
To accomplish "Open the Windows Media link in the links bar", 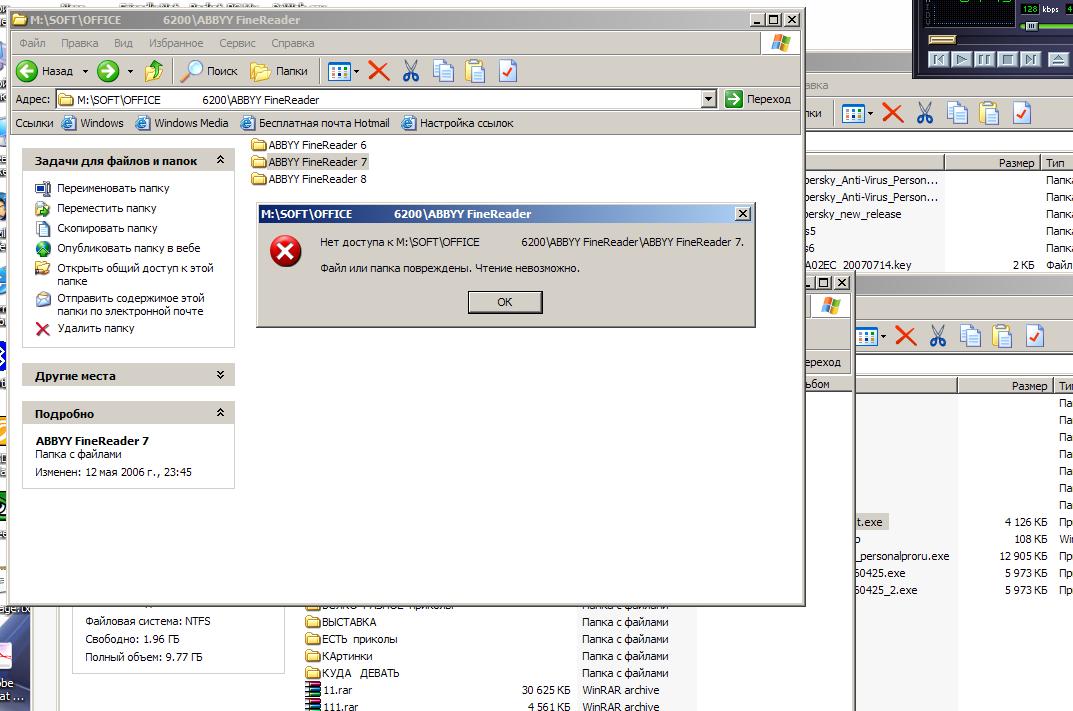I will [182, 123].
